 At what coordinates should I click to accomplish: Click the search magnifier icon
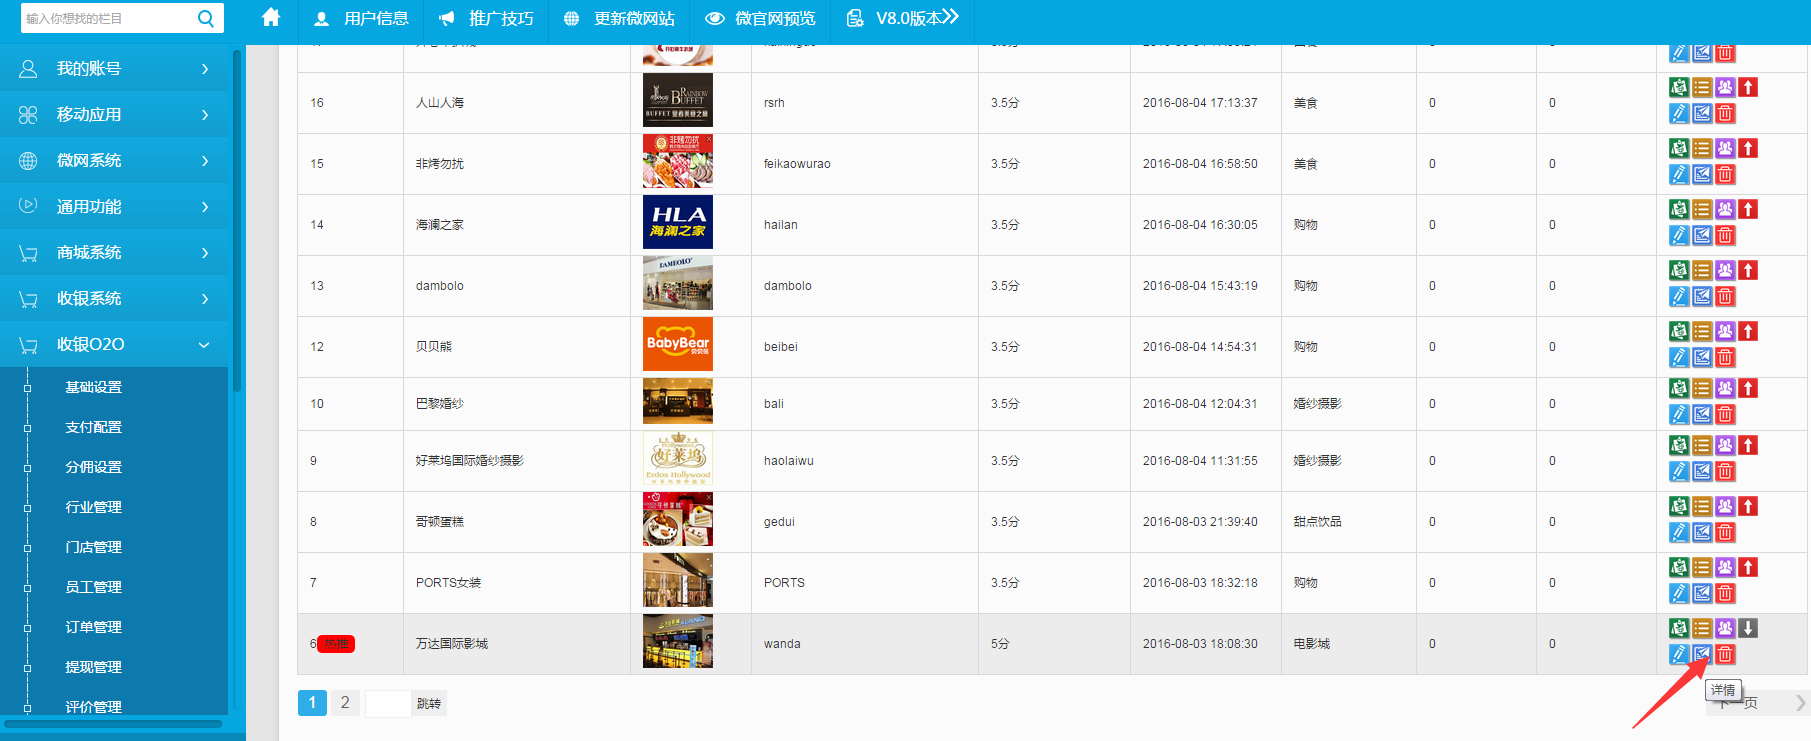206,18
